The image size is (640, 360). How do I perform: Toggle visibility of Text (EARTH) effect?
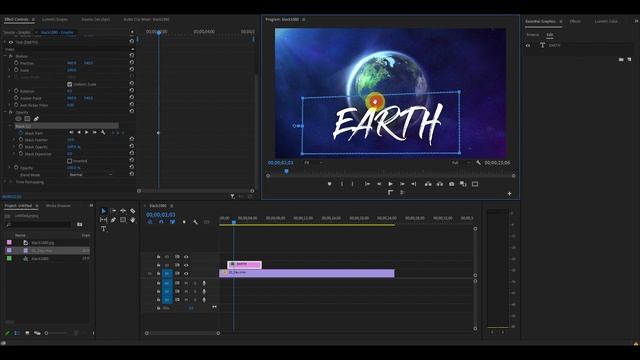(x=11, y=42)
